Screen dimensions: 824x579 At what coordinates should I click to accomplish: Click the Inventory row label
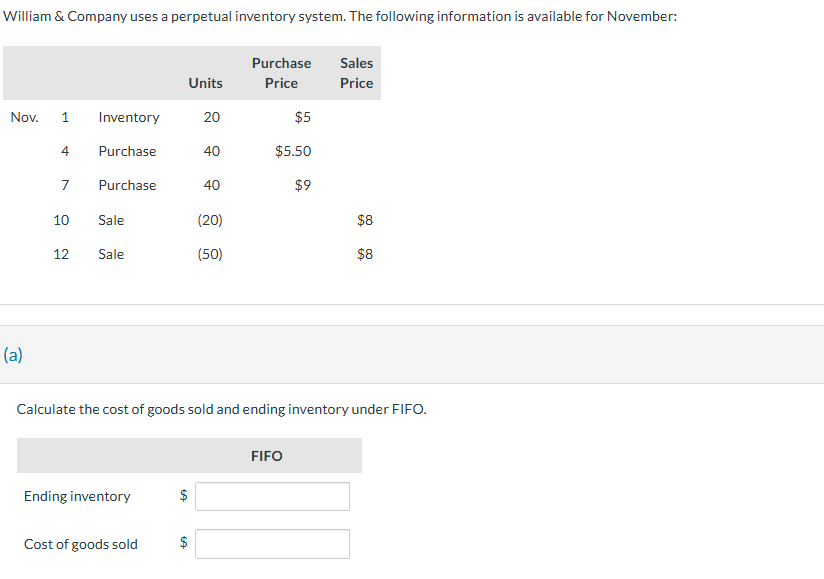pos(129,117)
